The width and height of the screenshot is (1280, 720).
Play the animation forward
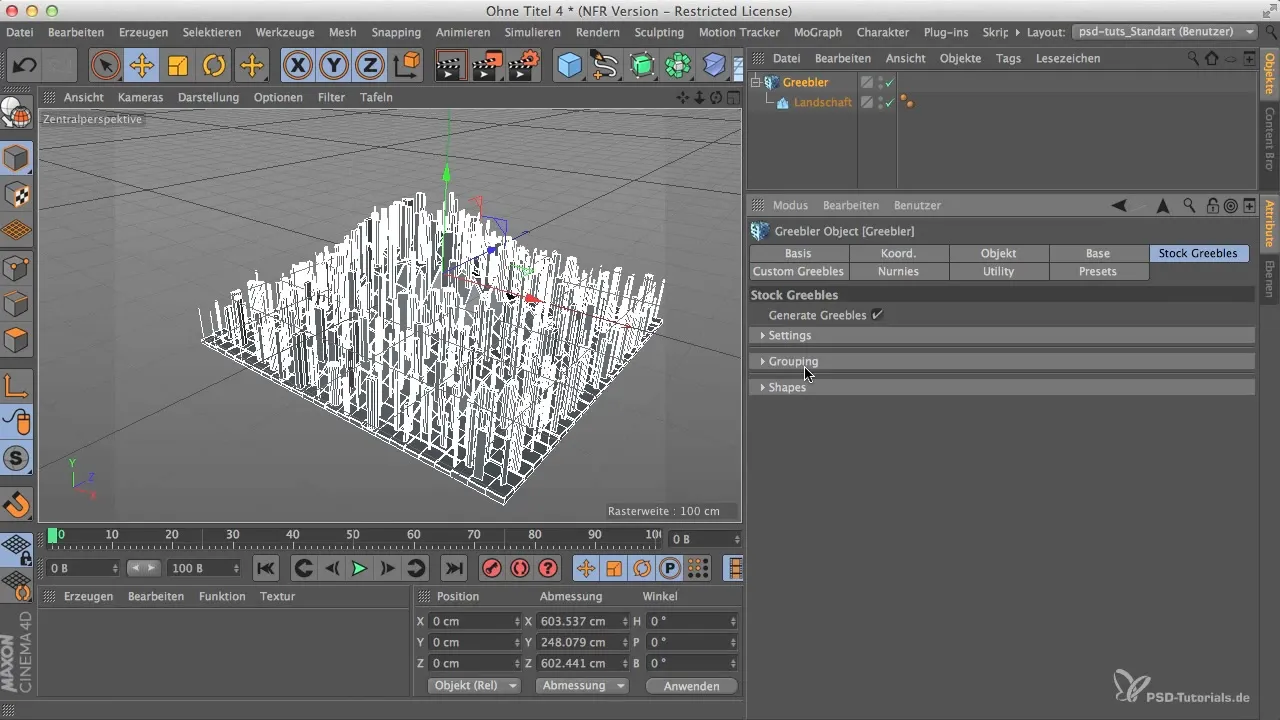tap(359, 568)
